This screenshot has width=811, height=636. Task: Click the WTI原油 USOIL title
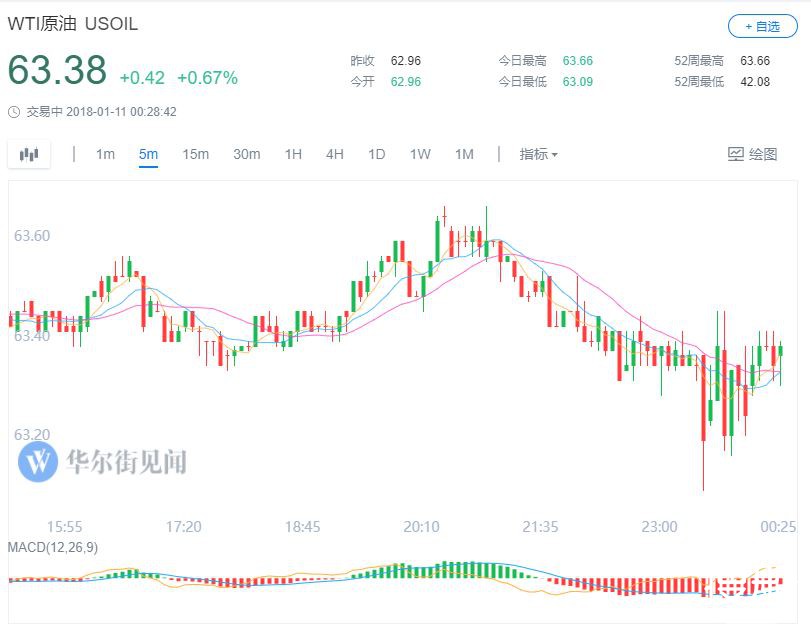pyautogui.click(x=73, y=24)
